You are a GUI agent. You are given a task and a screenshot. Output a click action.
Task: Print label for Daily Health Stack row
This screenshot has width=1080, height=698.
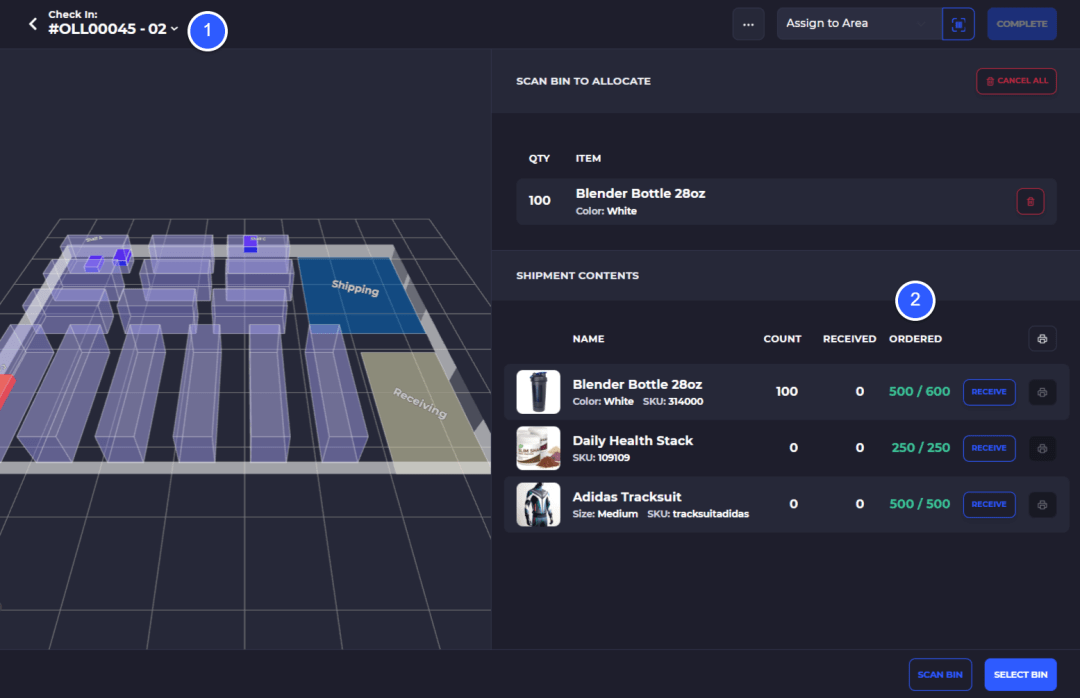click(1042, 449)
